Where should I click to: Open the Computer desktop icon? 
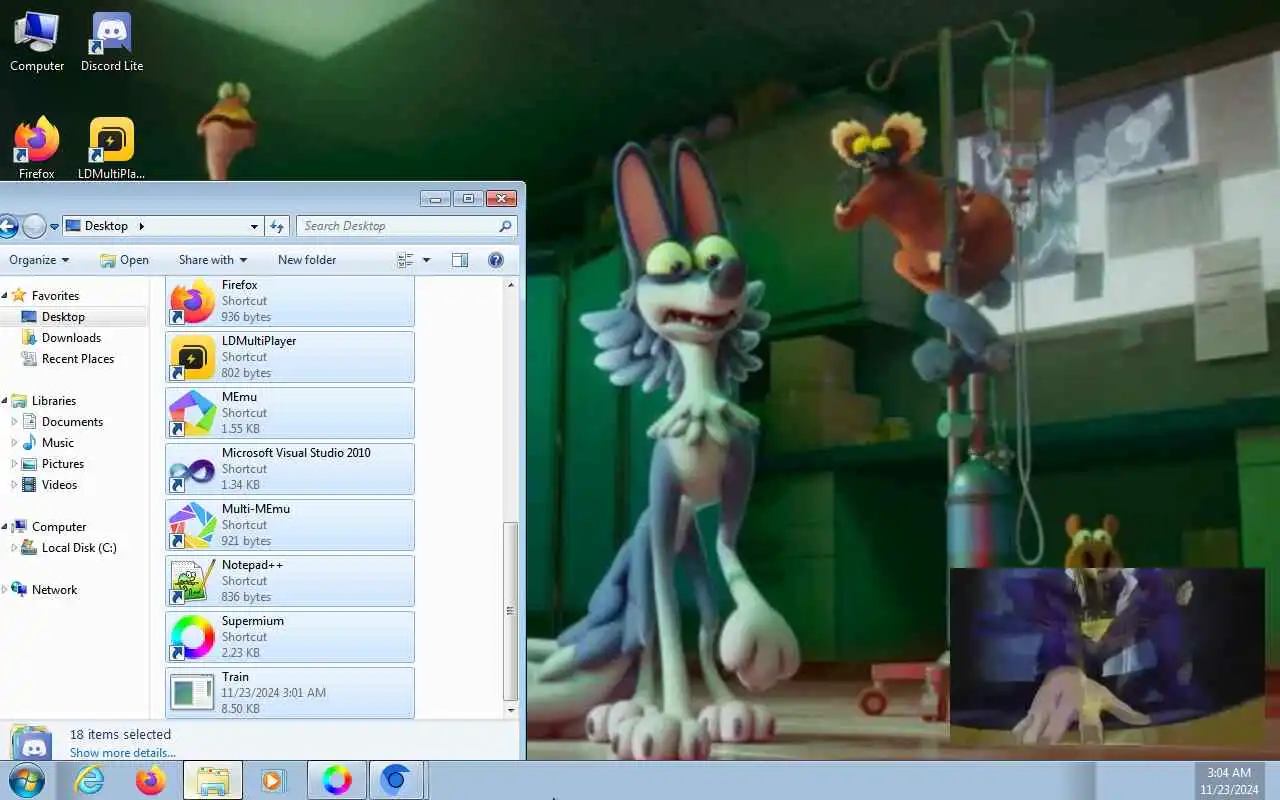(37, 41)
